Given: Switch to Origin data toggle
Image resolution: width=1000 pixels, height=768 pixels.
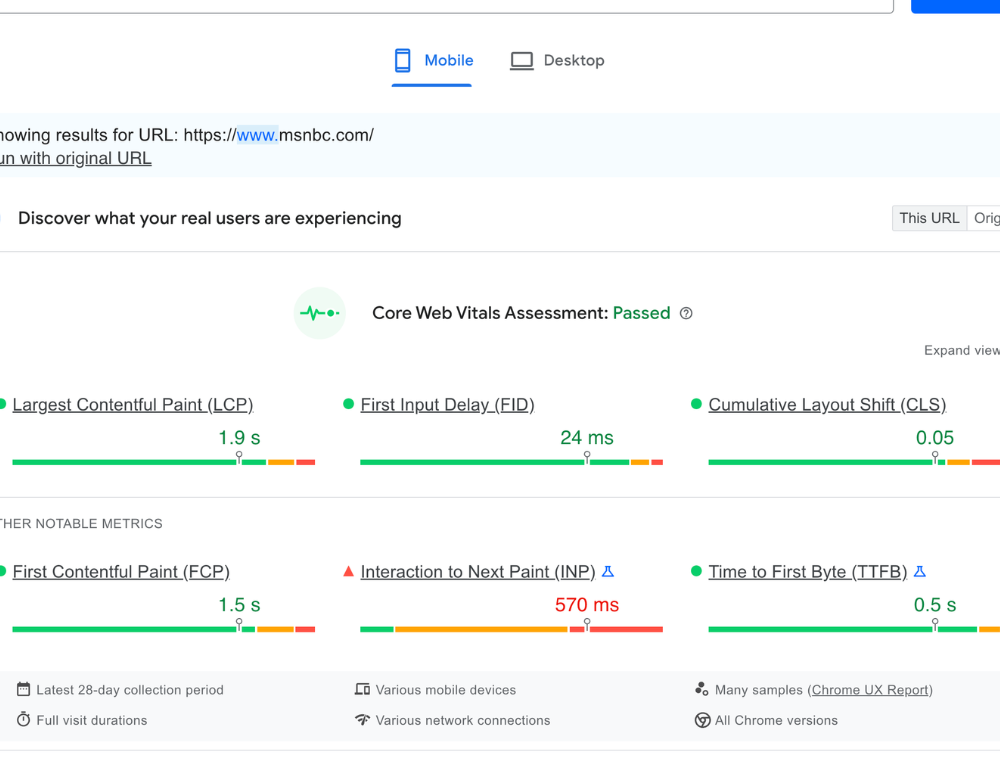Looking at the screenshot, I should click(x=985, y=218).
